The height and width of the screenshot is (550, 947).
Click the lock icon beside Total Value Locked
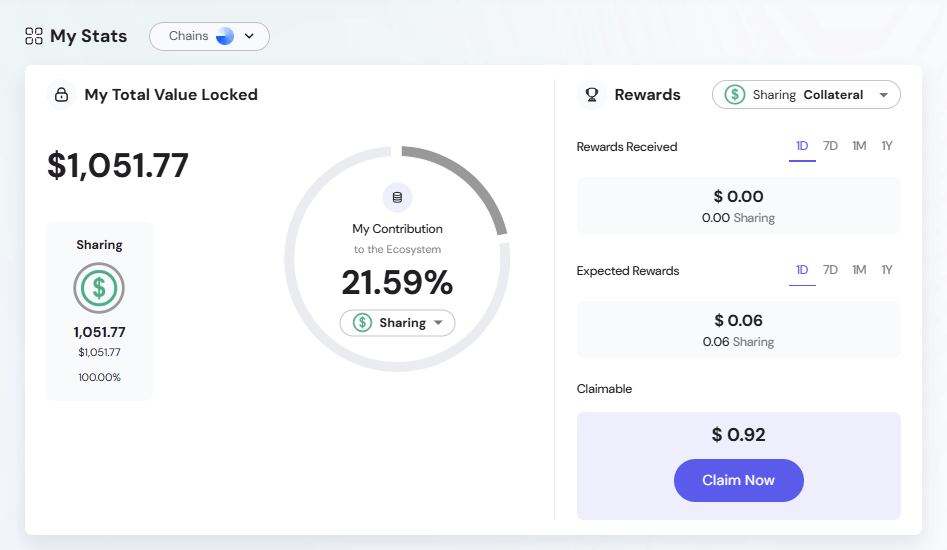61,95
